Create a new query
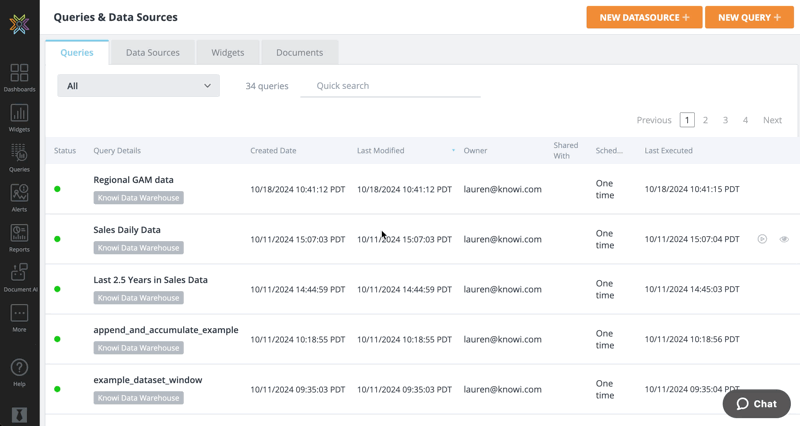Image resolution: width=800 pixels, height=426 pixels. [749, 17]
